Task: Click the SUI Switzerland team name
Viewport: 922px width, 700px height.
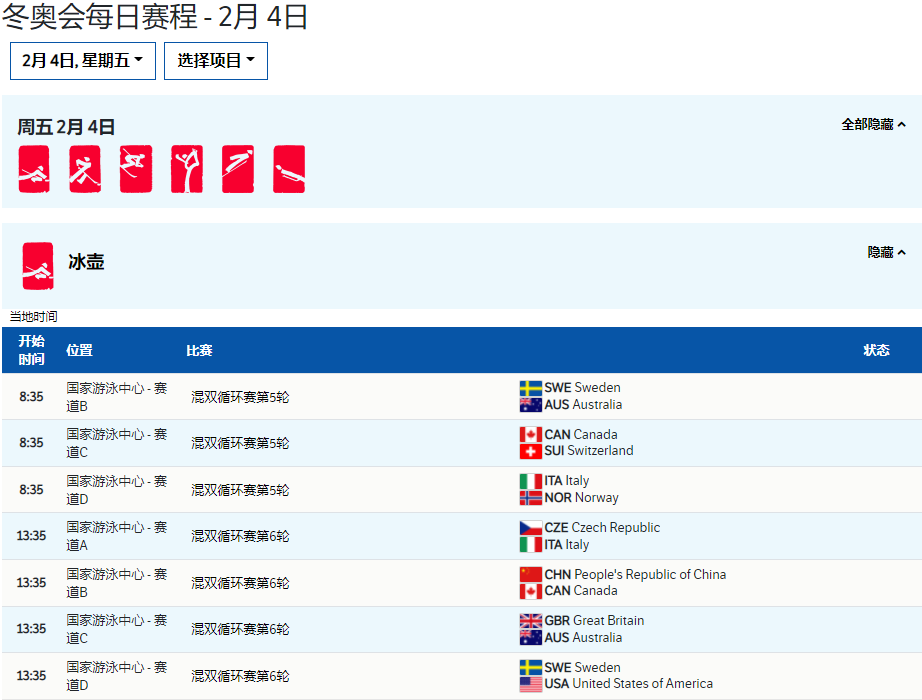Action: [x=588, y=451]
